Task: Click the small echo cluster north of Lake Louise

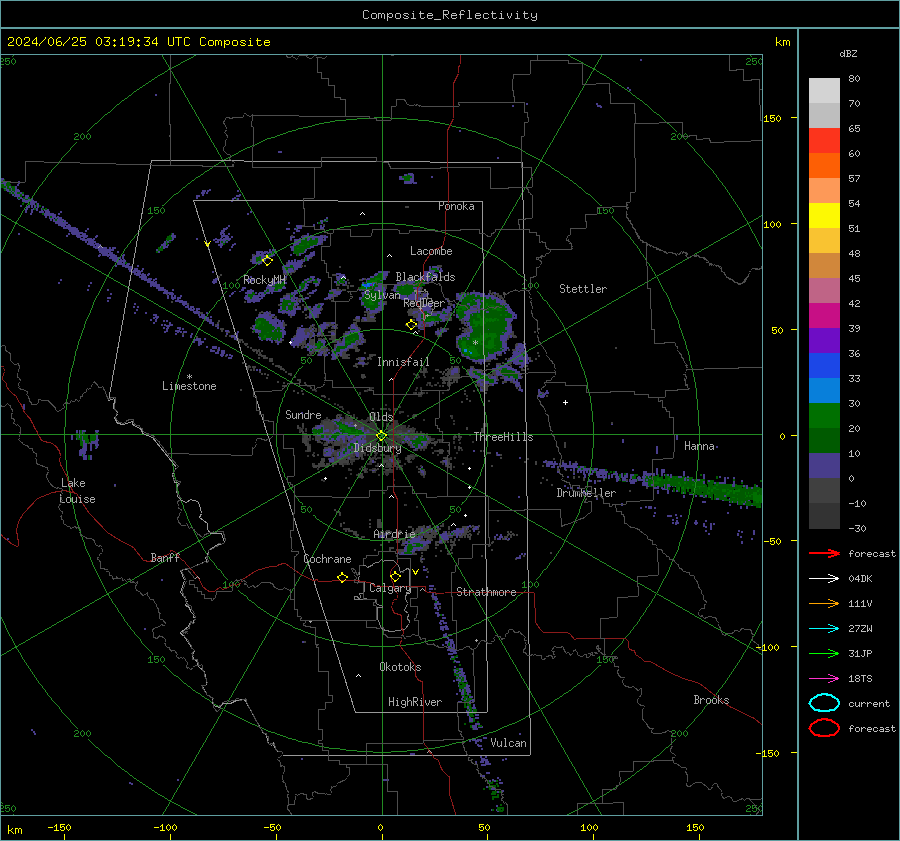Action: coord(87,442)
